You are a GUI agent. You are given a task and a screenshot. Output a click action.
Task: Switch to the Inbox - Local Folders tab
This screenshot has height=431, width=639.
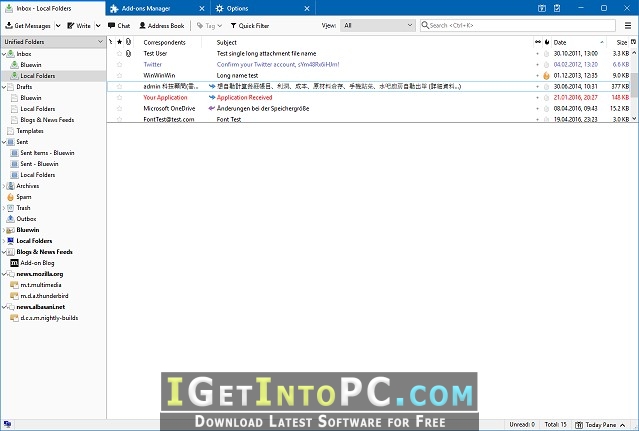(53, 8)
